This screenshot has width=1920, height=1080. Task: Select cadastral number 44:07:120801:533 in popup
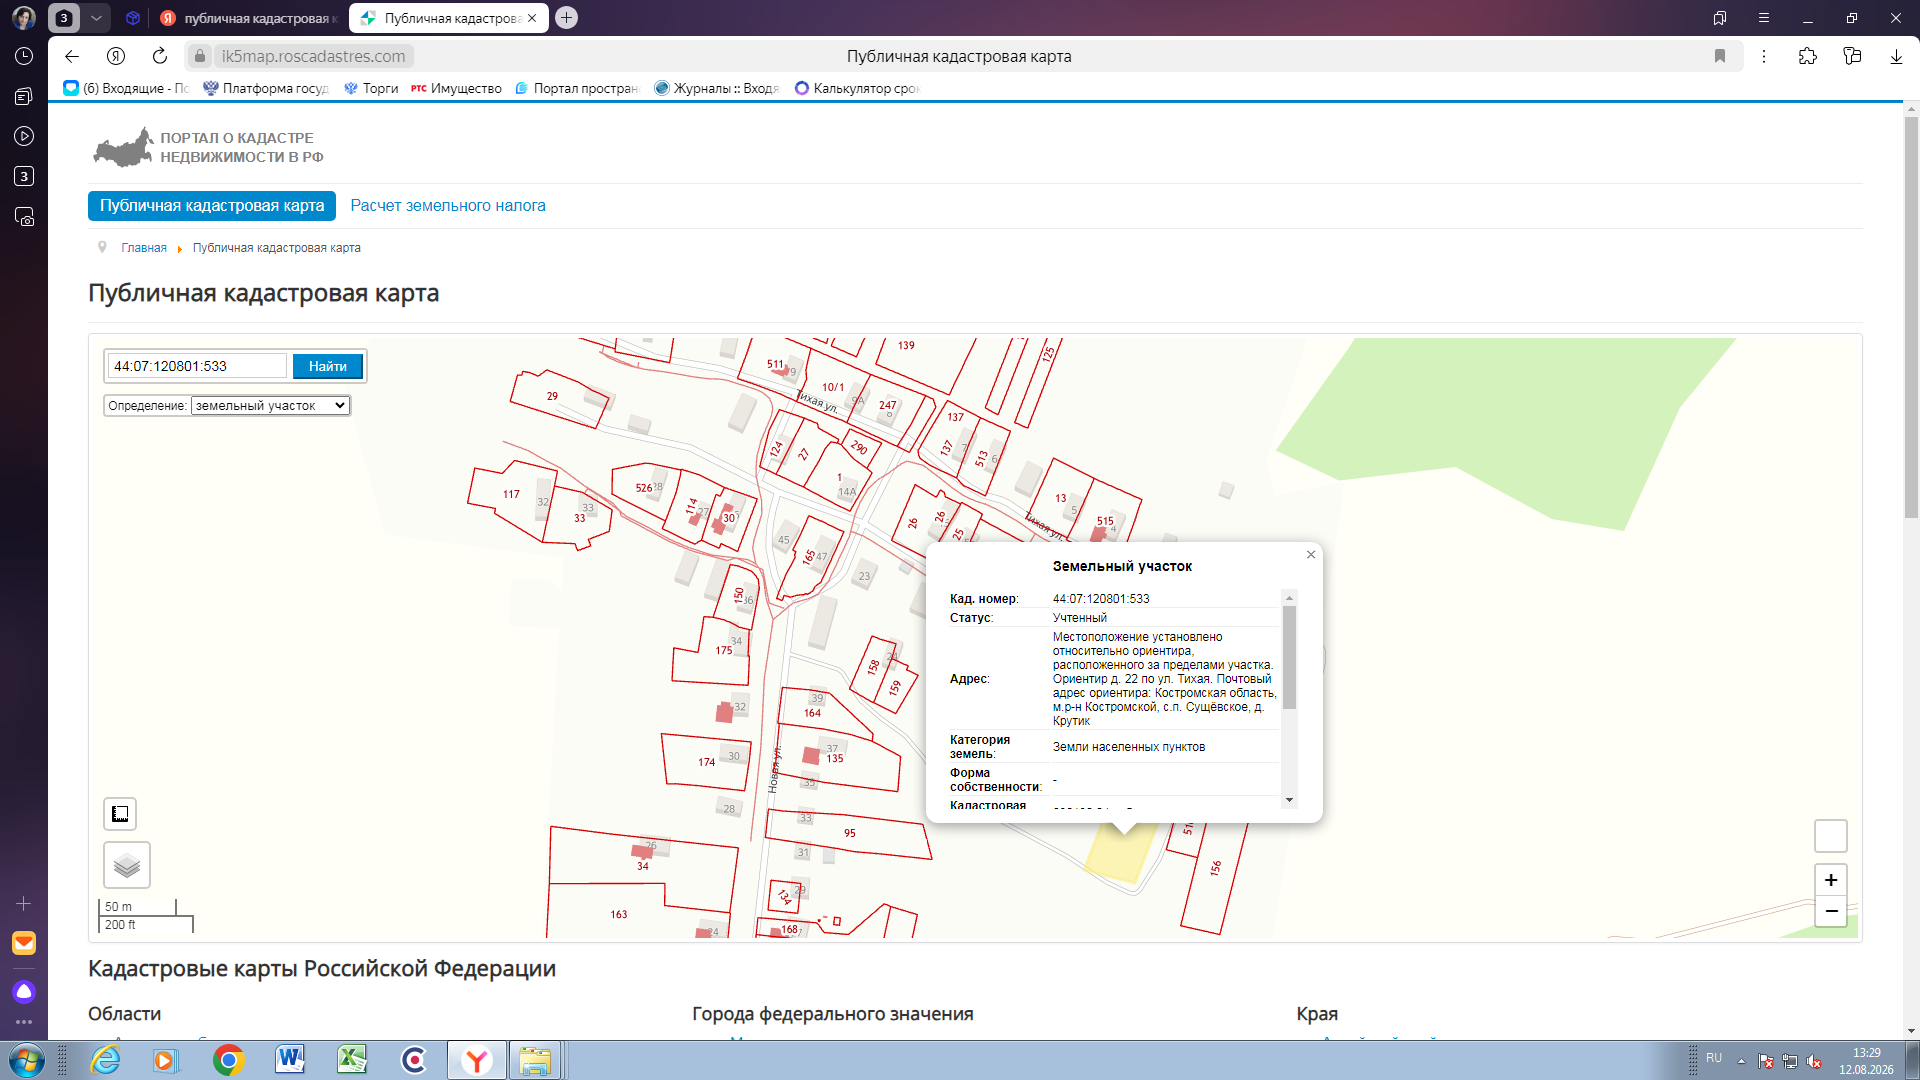1101,599
